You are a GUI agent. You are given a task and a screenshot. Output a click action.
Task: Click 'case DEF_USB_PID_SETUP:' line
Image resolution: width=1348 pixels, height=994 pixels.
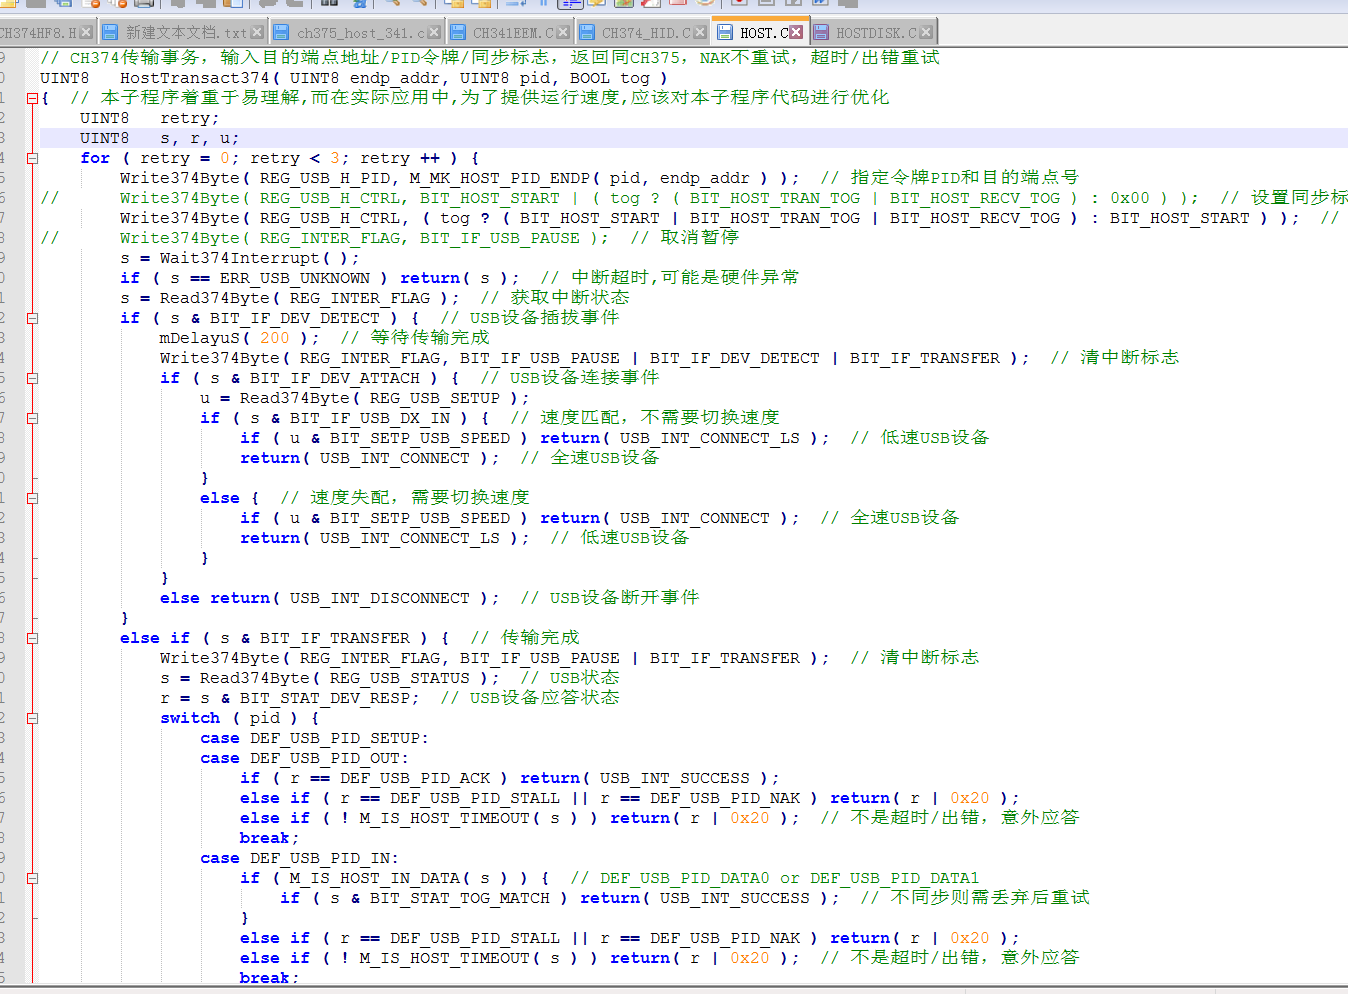314,738
